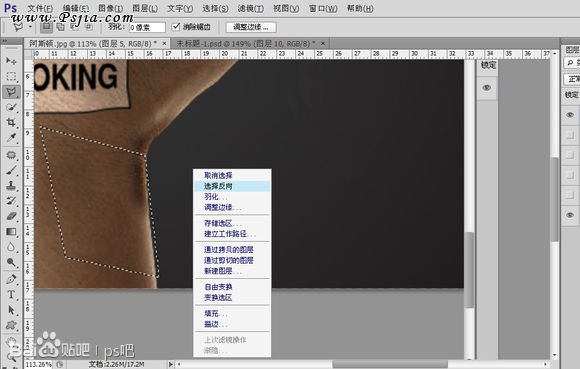Toggle the 消除锯齿 anti-alias checkbox
580x369 pixels.
[x=176, y=27]
